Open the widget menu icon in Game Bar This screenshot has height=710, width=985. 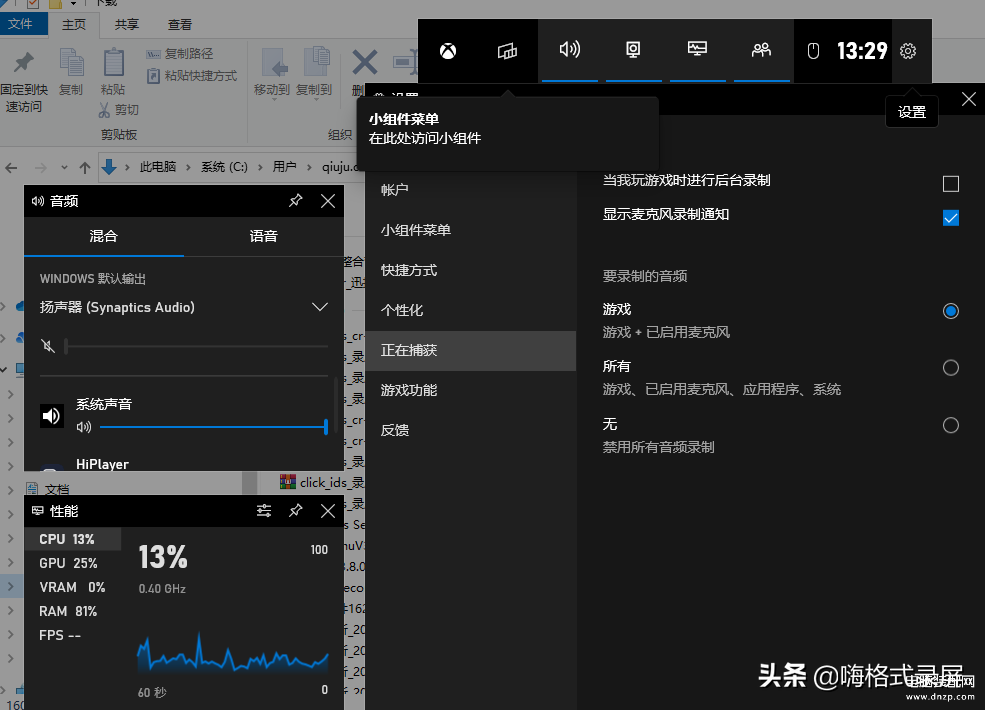tap(507, 51)
